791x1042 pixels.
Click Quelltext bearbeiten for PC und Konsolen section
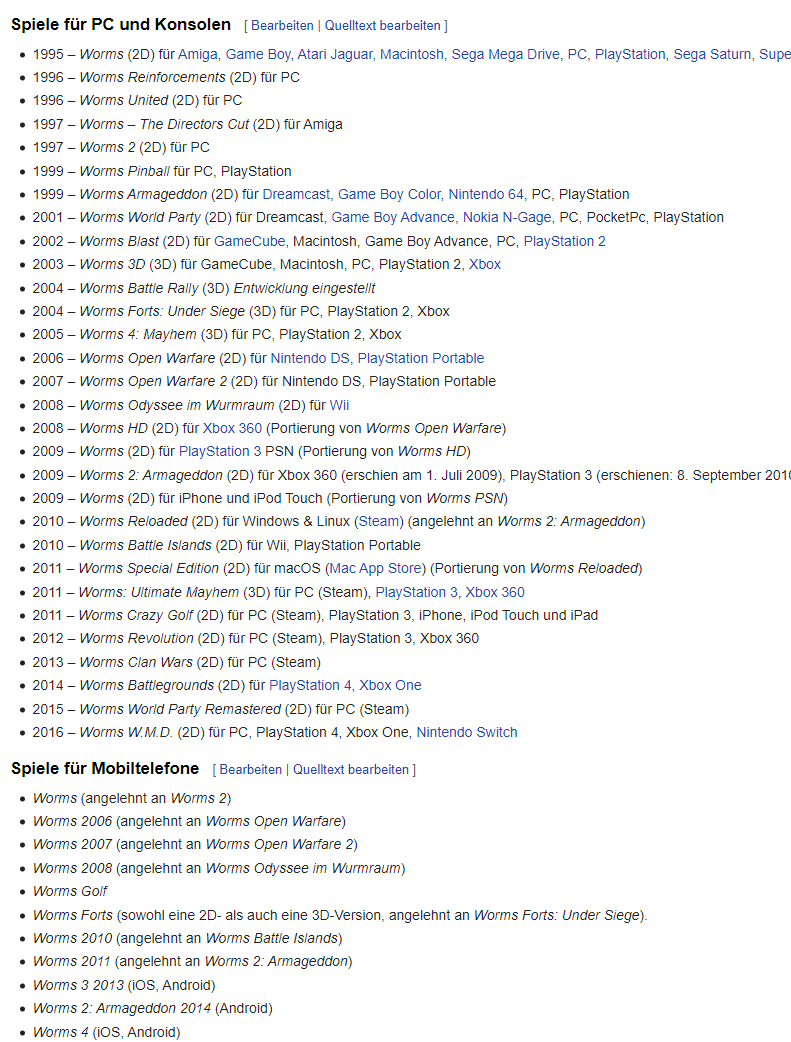pos(382,26)
